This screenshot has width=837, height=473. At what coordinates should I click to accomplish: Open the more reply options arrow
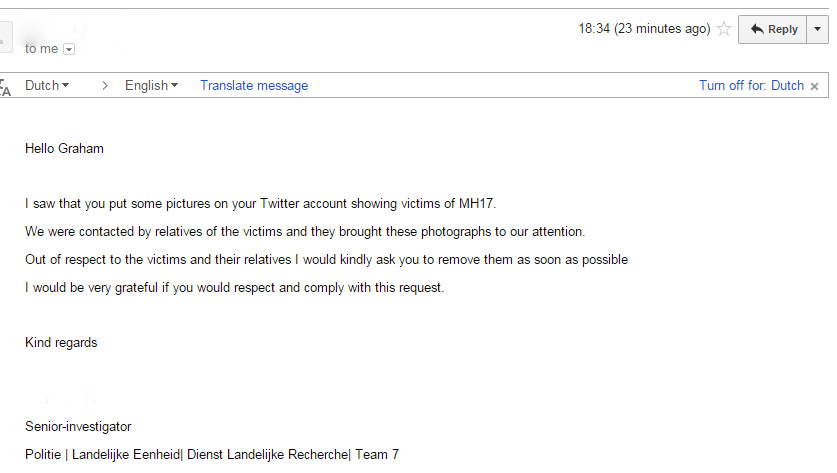pos(818,29)
